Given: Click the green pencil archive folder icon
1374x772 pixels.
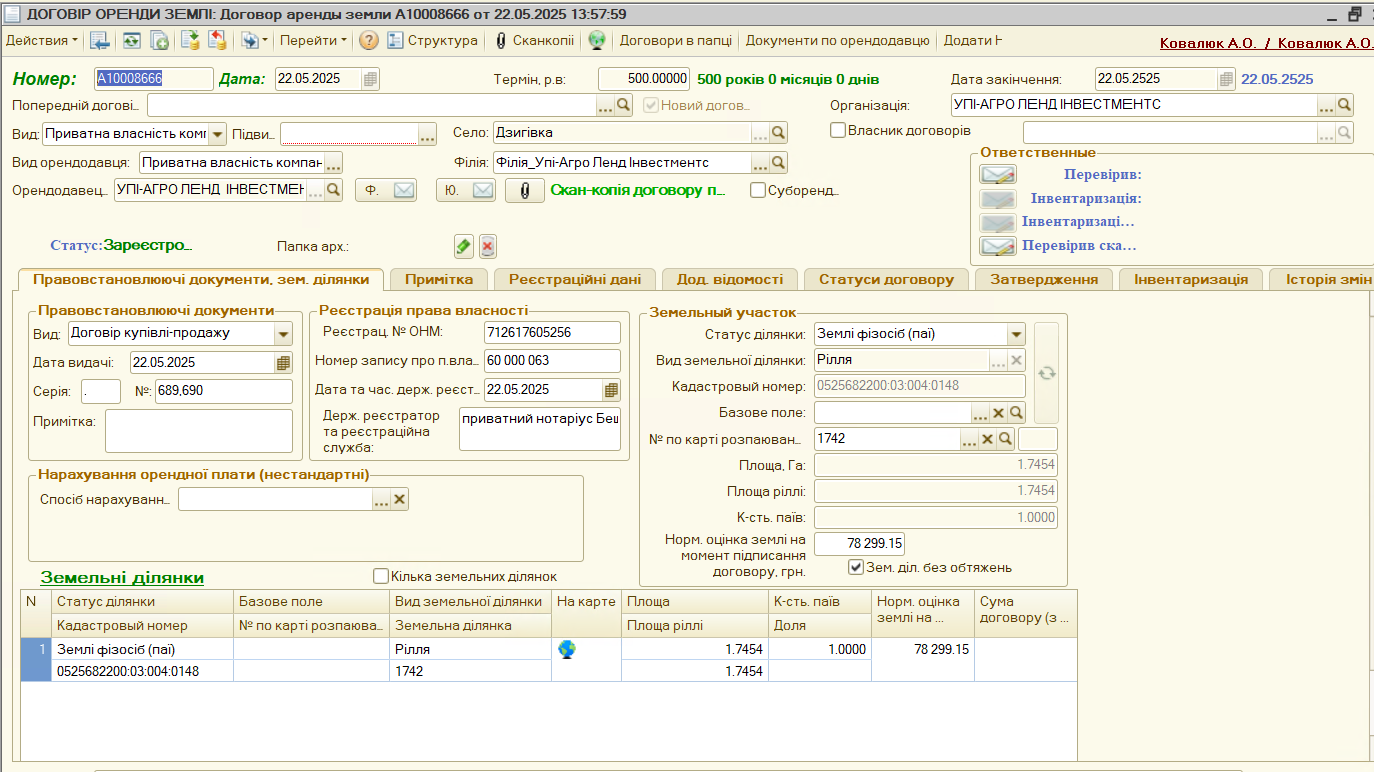Looking at the screenshot, I should (463, 246).
